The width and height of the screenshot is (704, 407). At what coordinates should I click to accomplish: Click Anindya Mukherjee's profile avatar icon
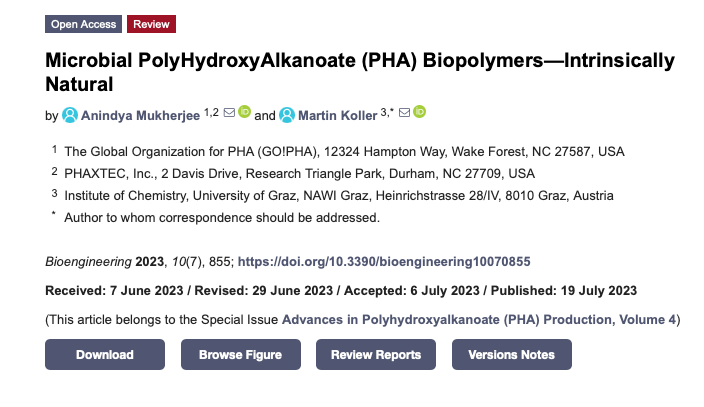(x=70, y=115)
